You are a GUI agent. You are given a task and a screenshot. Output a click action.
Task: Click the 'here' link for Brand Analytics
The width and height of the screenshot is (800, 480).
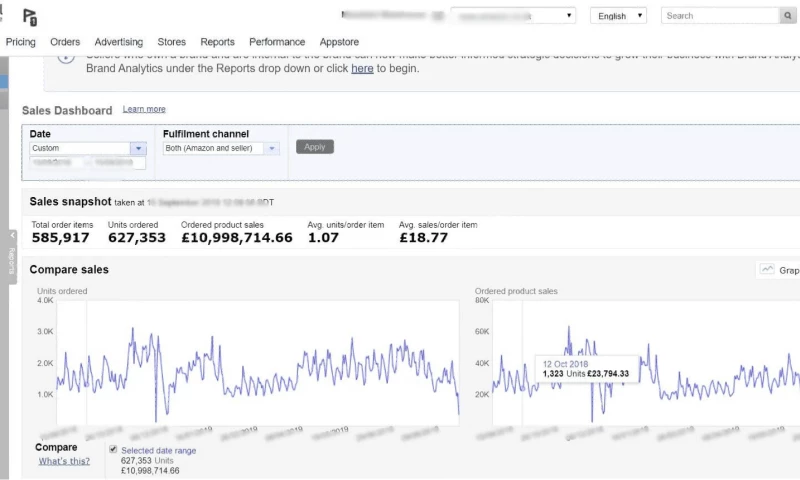click(362, 68)
